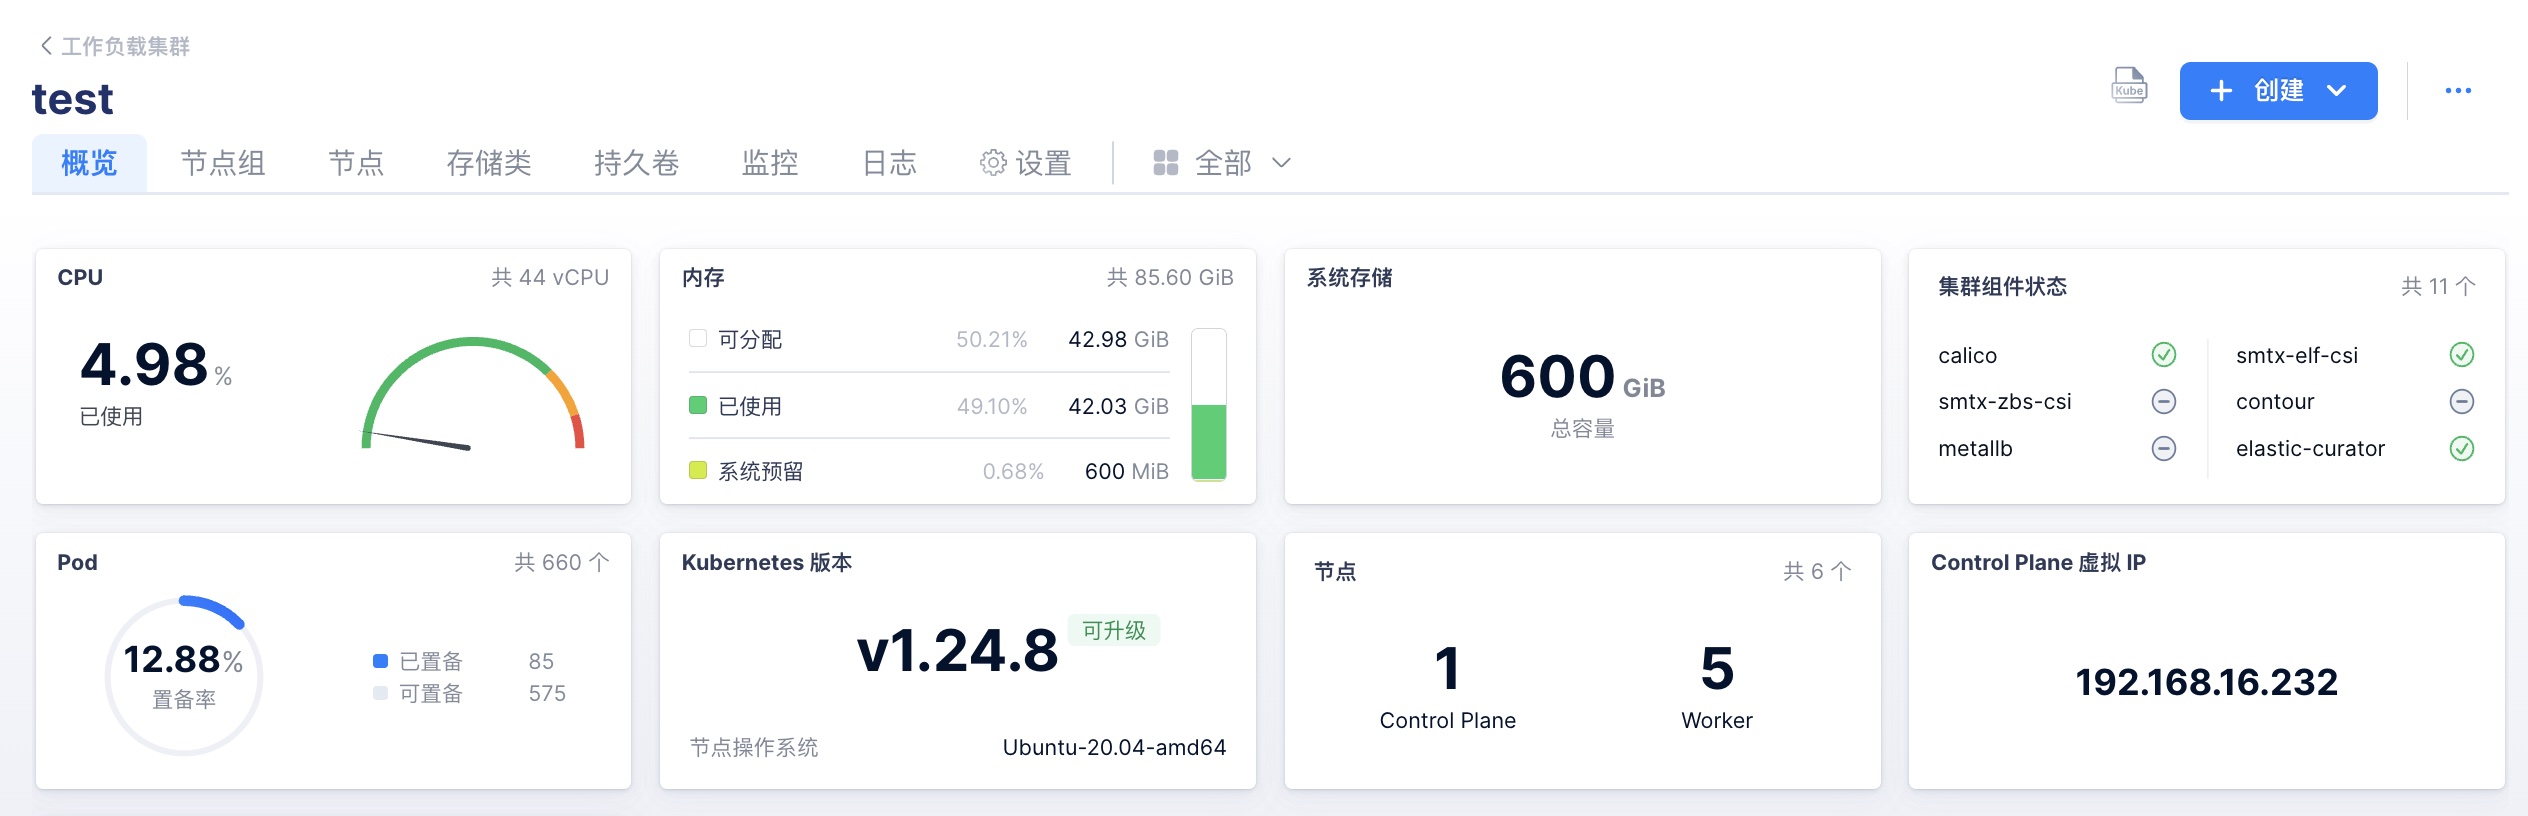This screenshot has width=2528, height=816.
Task: Click the smtx-zbs-csi status icon
Action: tap(2164, 401)
